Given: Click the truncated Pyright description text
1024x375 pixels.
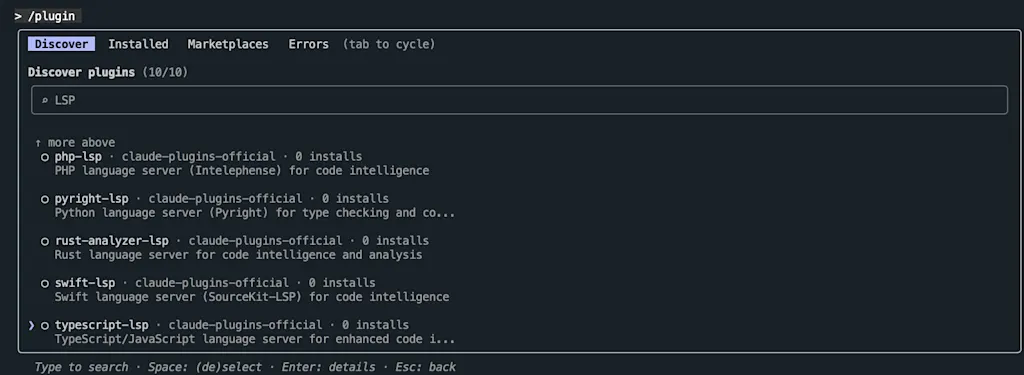Looking at the screenshot, I should point(255,213).
